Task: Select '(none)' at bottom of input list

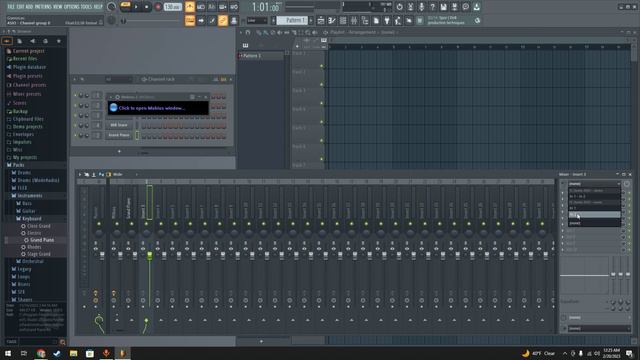Action: tap(594, 223)
